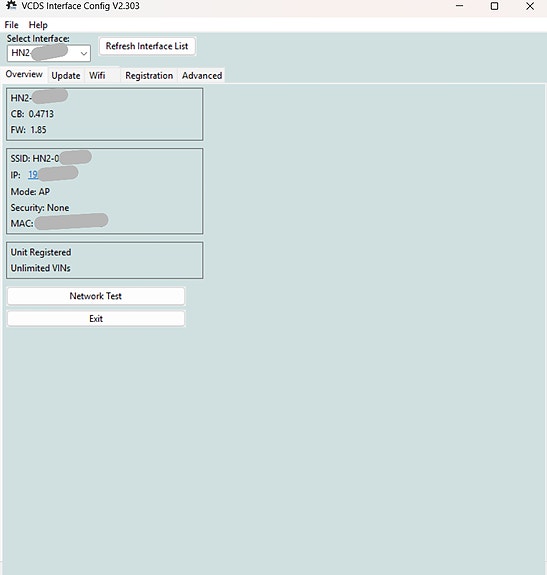This screenshot has width=547, height=575.
Task: Click the 'Mode: AP' text
Action: [30, 192]
